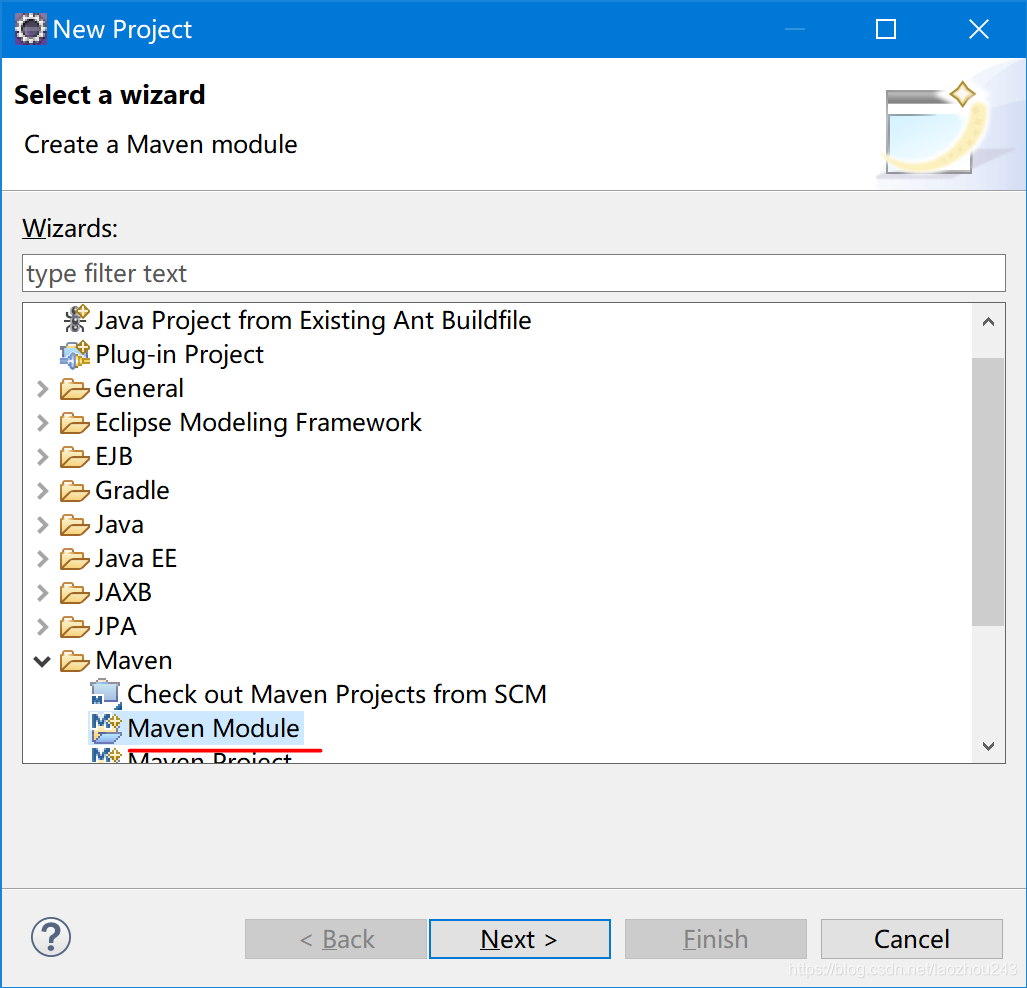Click the wizard list scroll down arrow
Screen dimensions: 1027x988
[988, 746]
